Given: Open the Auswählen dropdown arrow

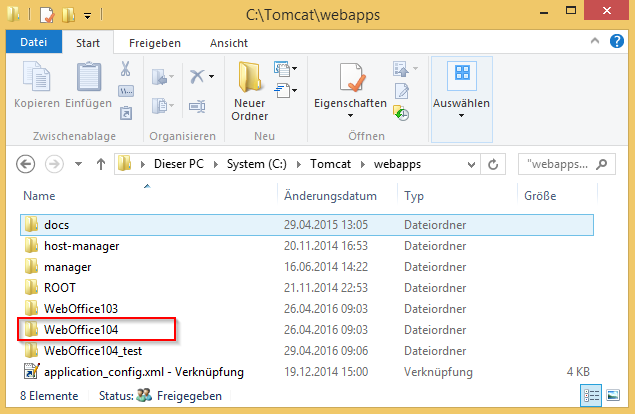Looking at the screenshot, I should point(461,116).
